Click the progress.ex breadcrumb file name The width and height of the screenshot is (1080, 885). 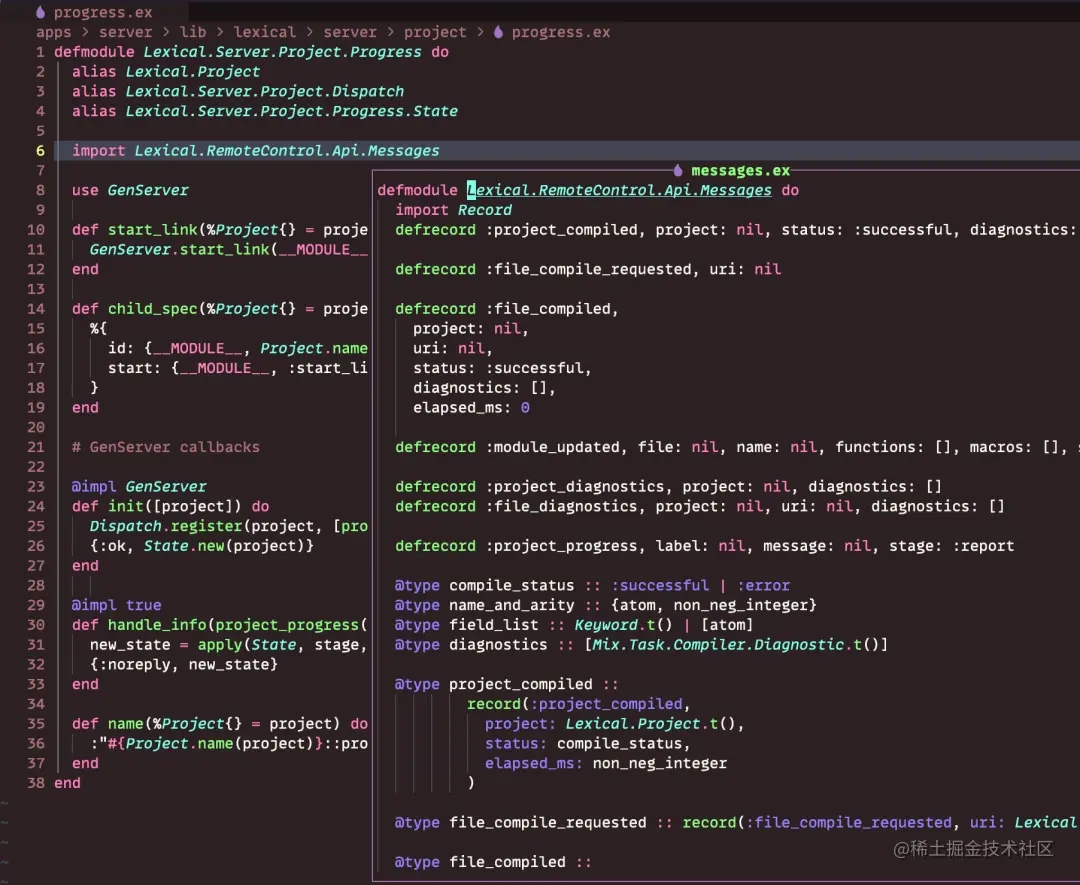pyautogui.click(x=561, y=32)
